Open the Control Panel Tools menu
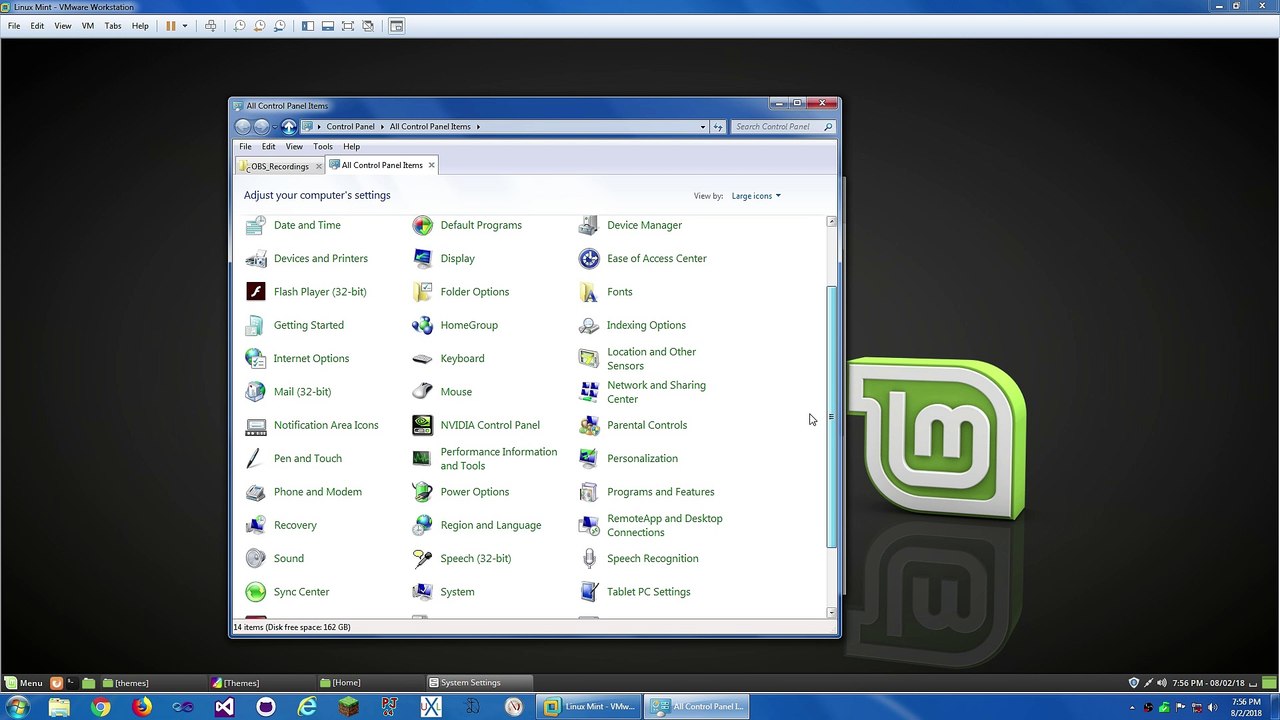 pos(323,147)
